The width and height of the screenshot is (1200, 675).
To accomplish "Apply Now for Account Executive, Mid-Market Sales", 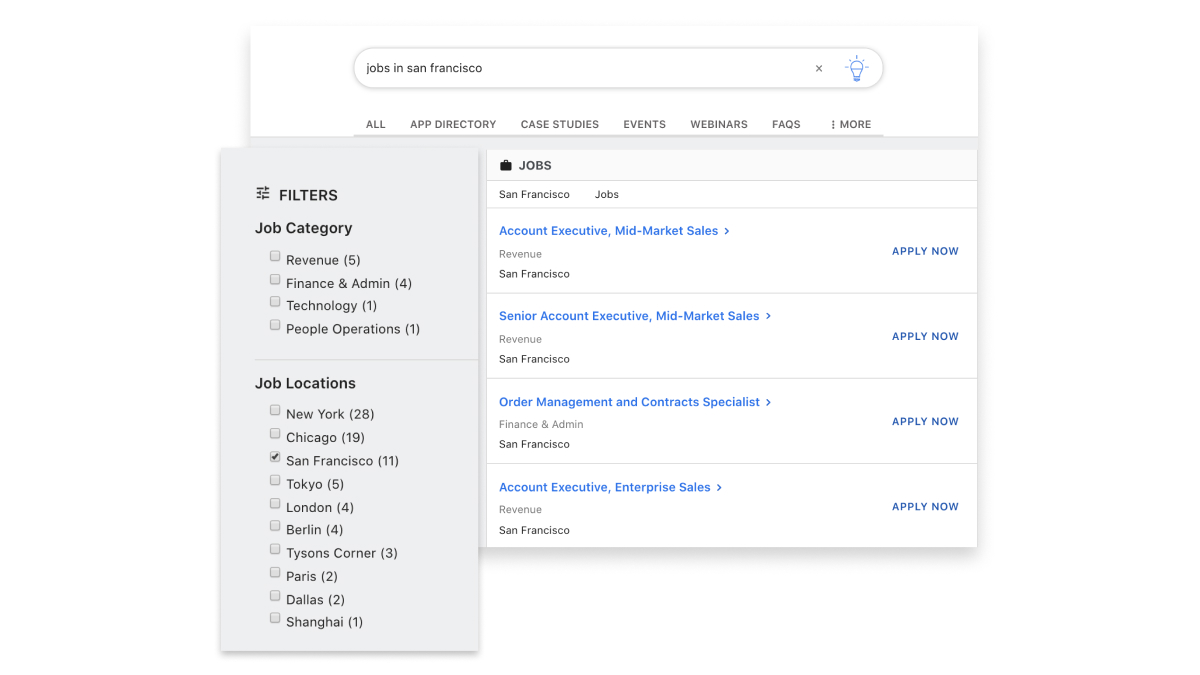I will 925,251.
